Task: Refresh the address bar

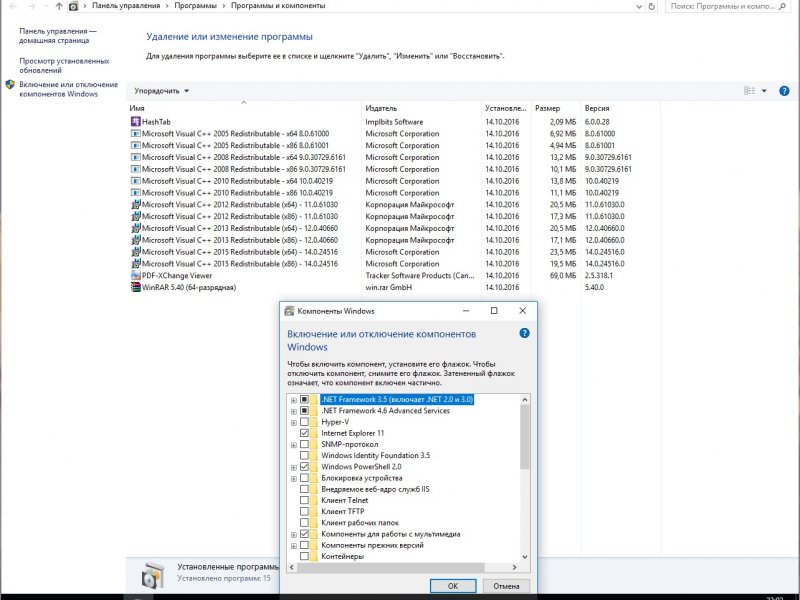Action: [652, 6]
